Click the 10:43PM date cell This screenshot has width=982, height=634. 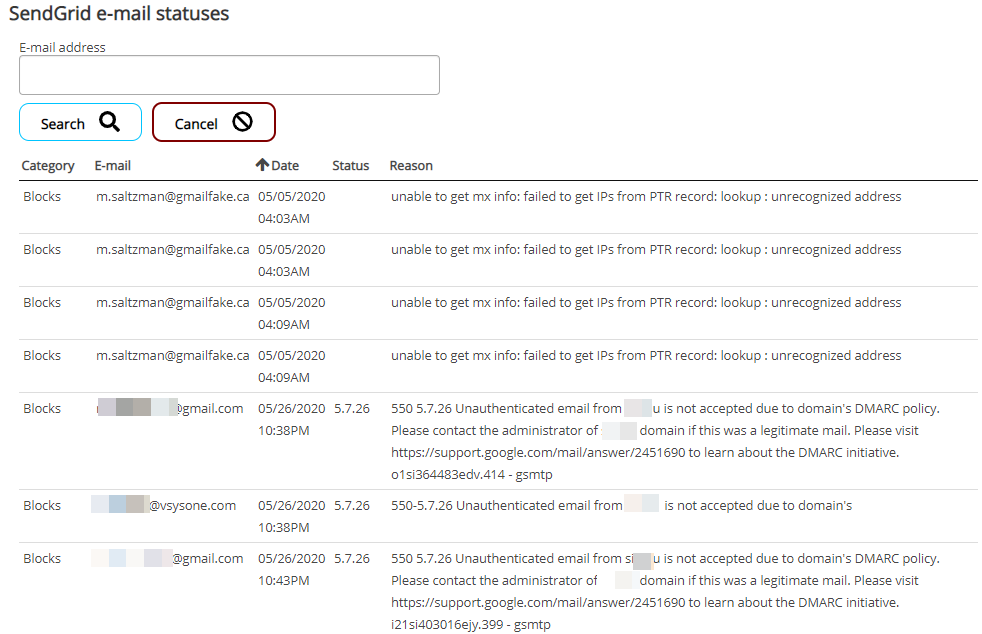coord(284,581)
